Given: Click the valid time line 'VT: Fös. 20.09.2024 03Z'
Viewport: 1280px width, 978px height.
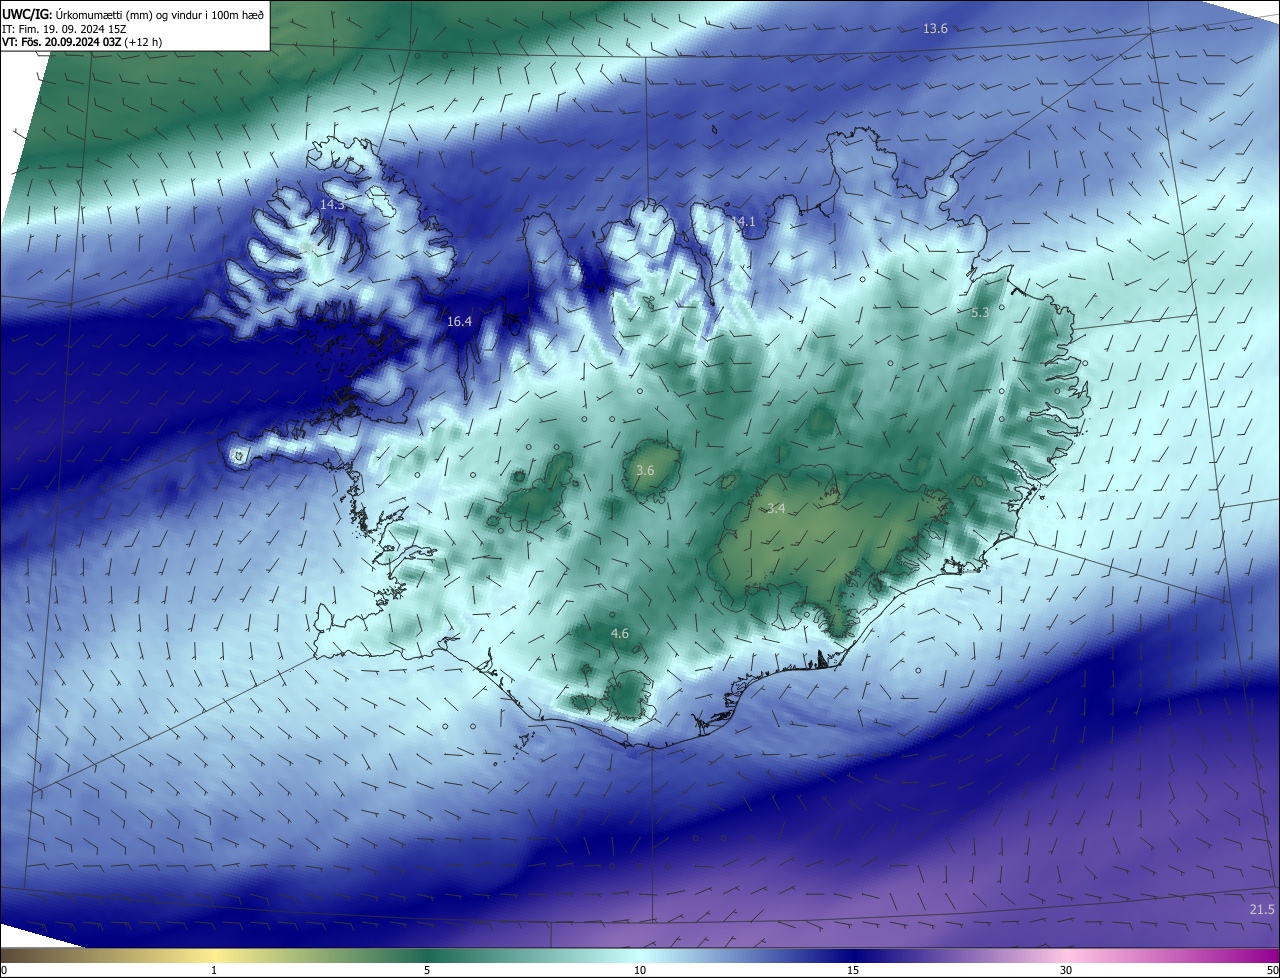Looking at the screenshot, I should [62, 43].
